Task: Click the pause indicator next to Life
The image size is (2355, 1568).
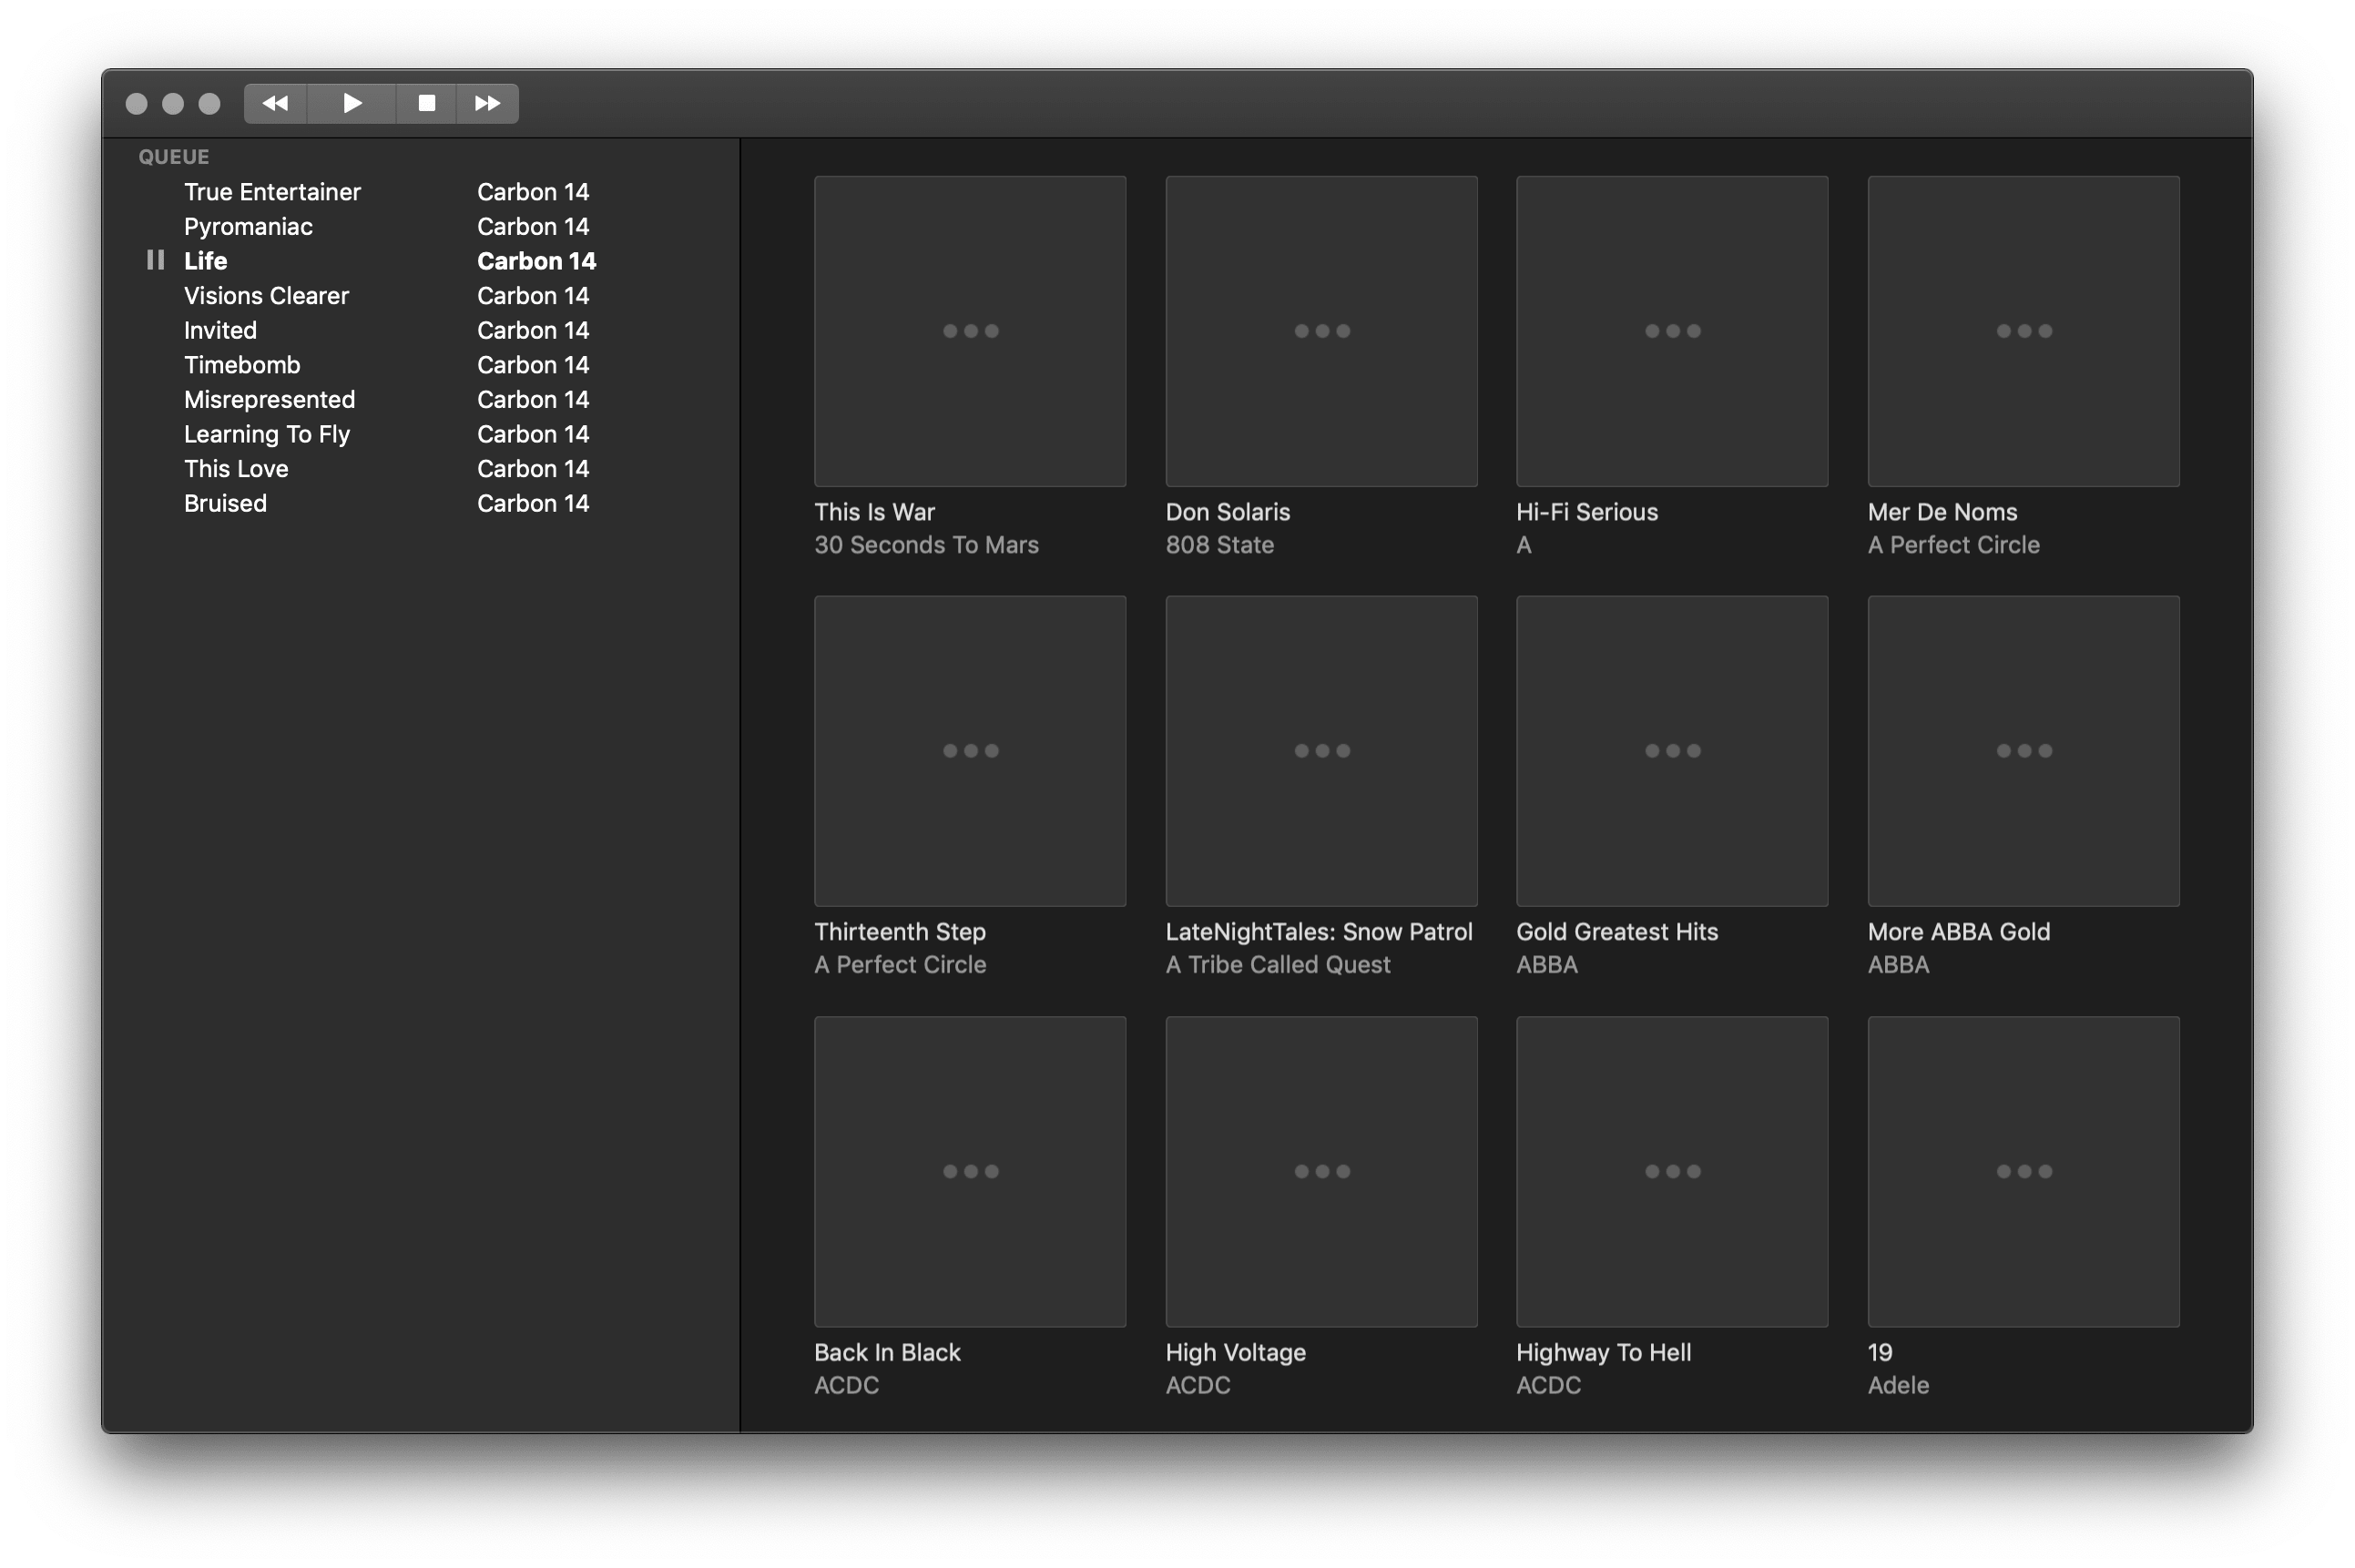Action: click(x=156, y=260)
